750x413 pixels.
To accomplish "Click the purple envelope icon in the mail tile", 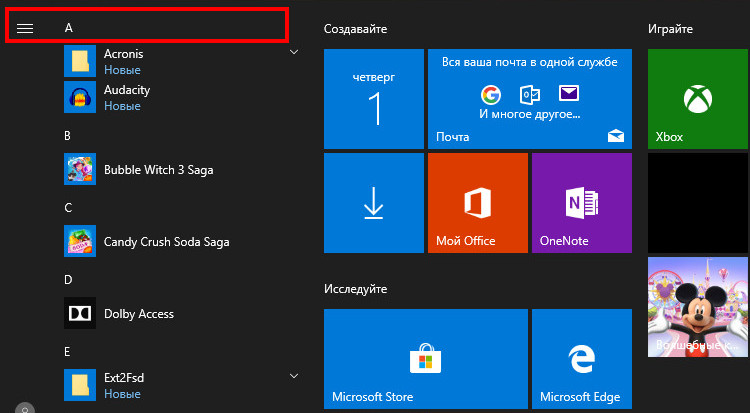I will (569, 93).
